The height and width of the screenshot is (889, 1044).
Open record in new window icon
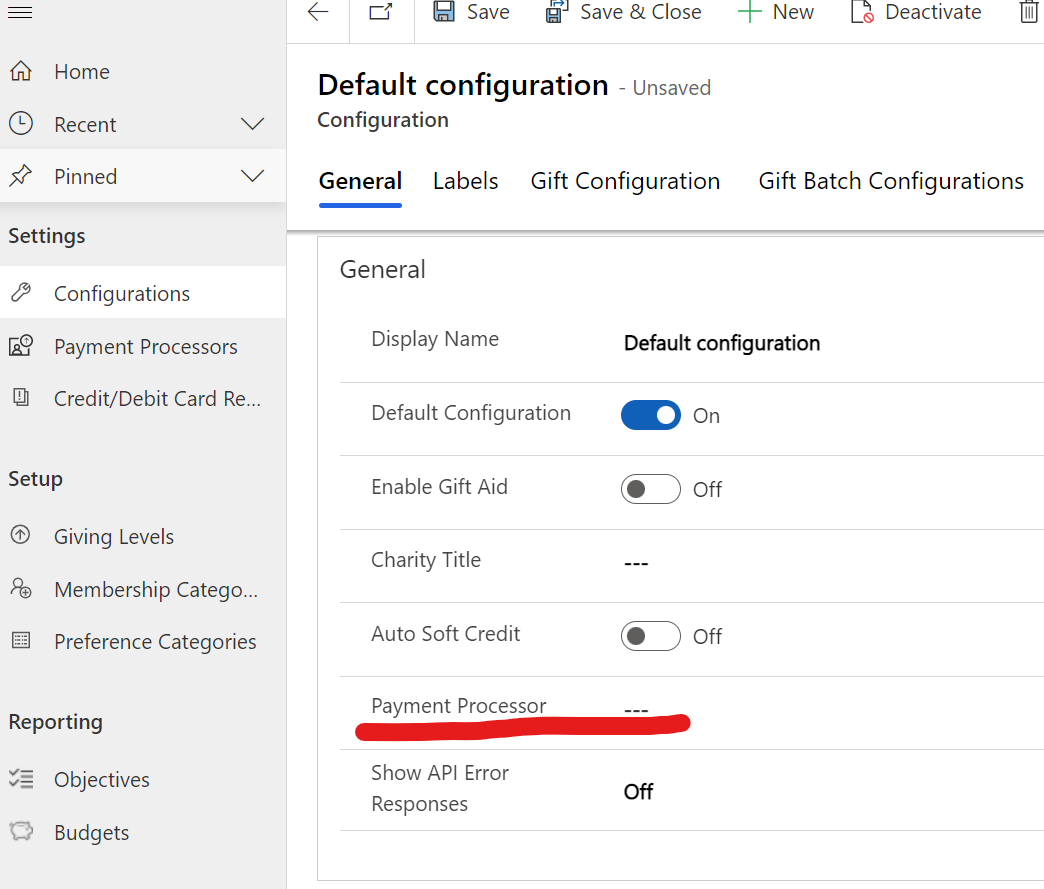coord(381,12)
